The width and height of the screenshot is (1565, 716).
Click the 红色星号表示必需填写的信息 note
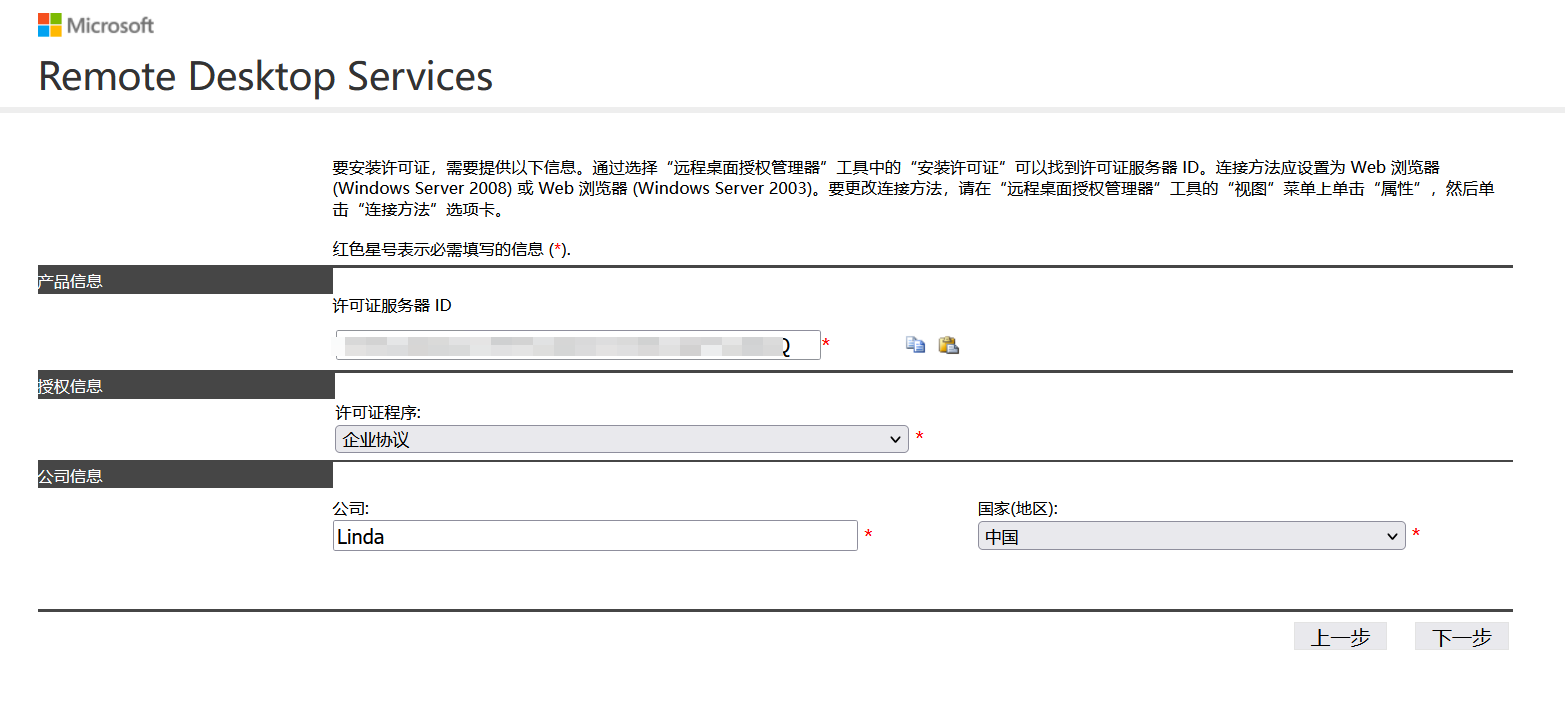click(451, 249)
